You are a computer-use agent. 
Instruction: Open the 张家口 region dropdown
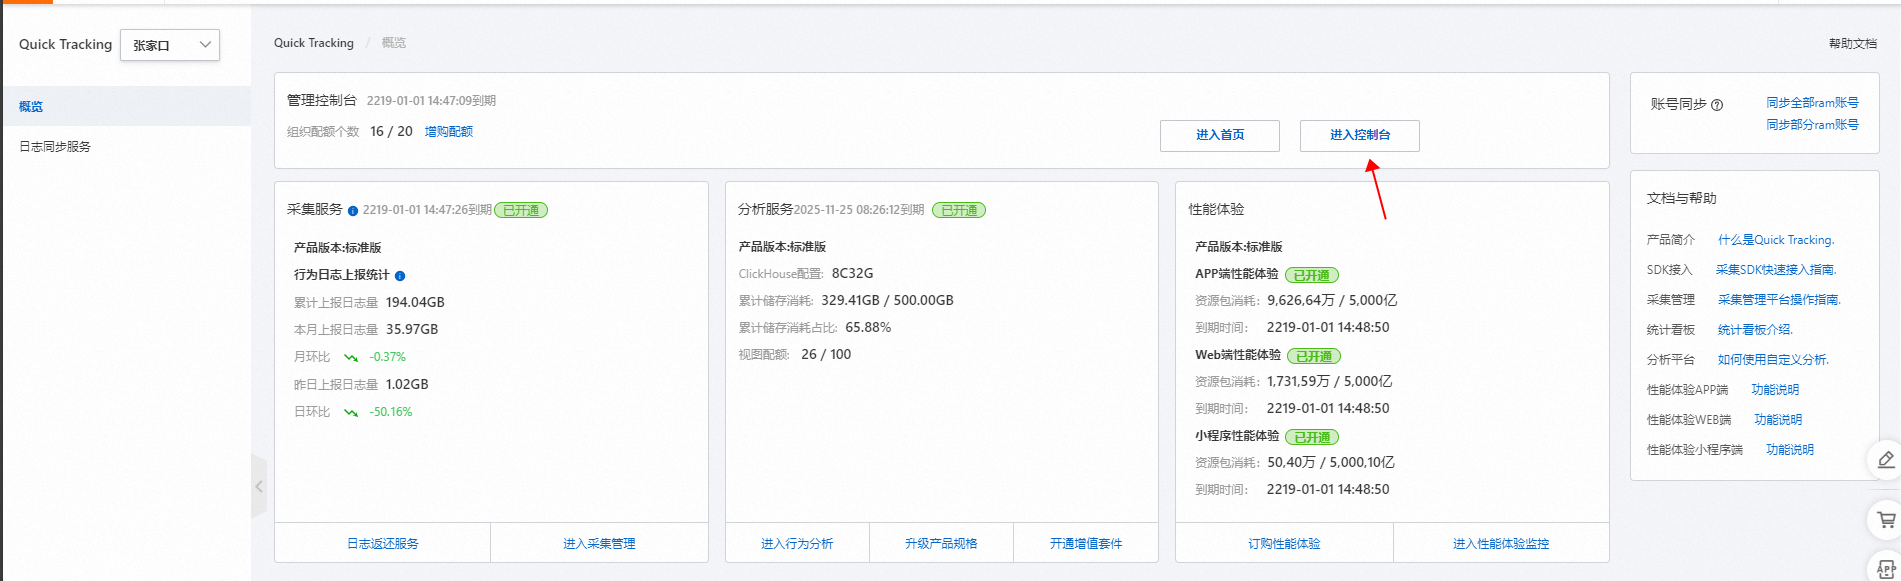170,45
